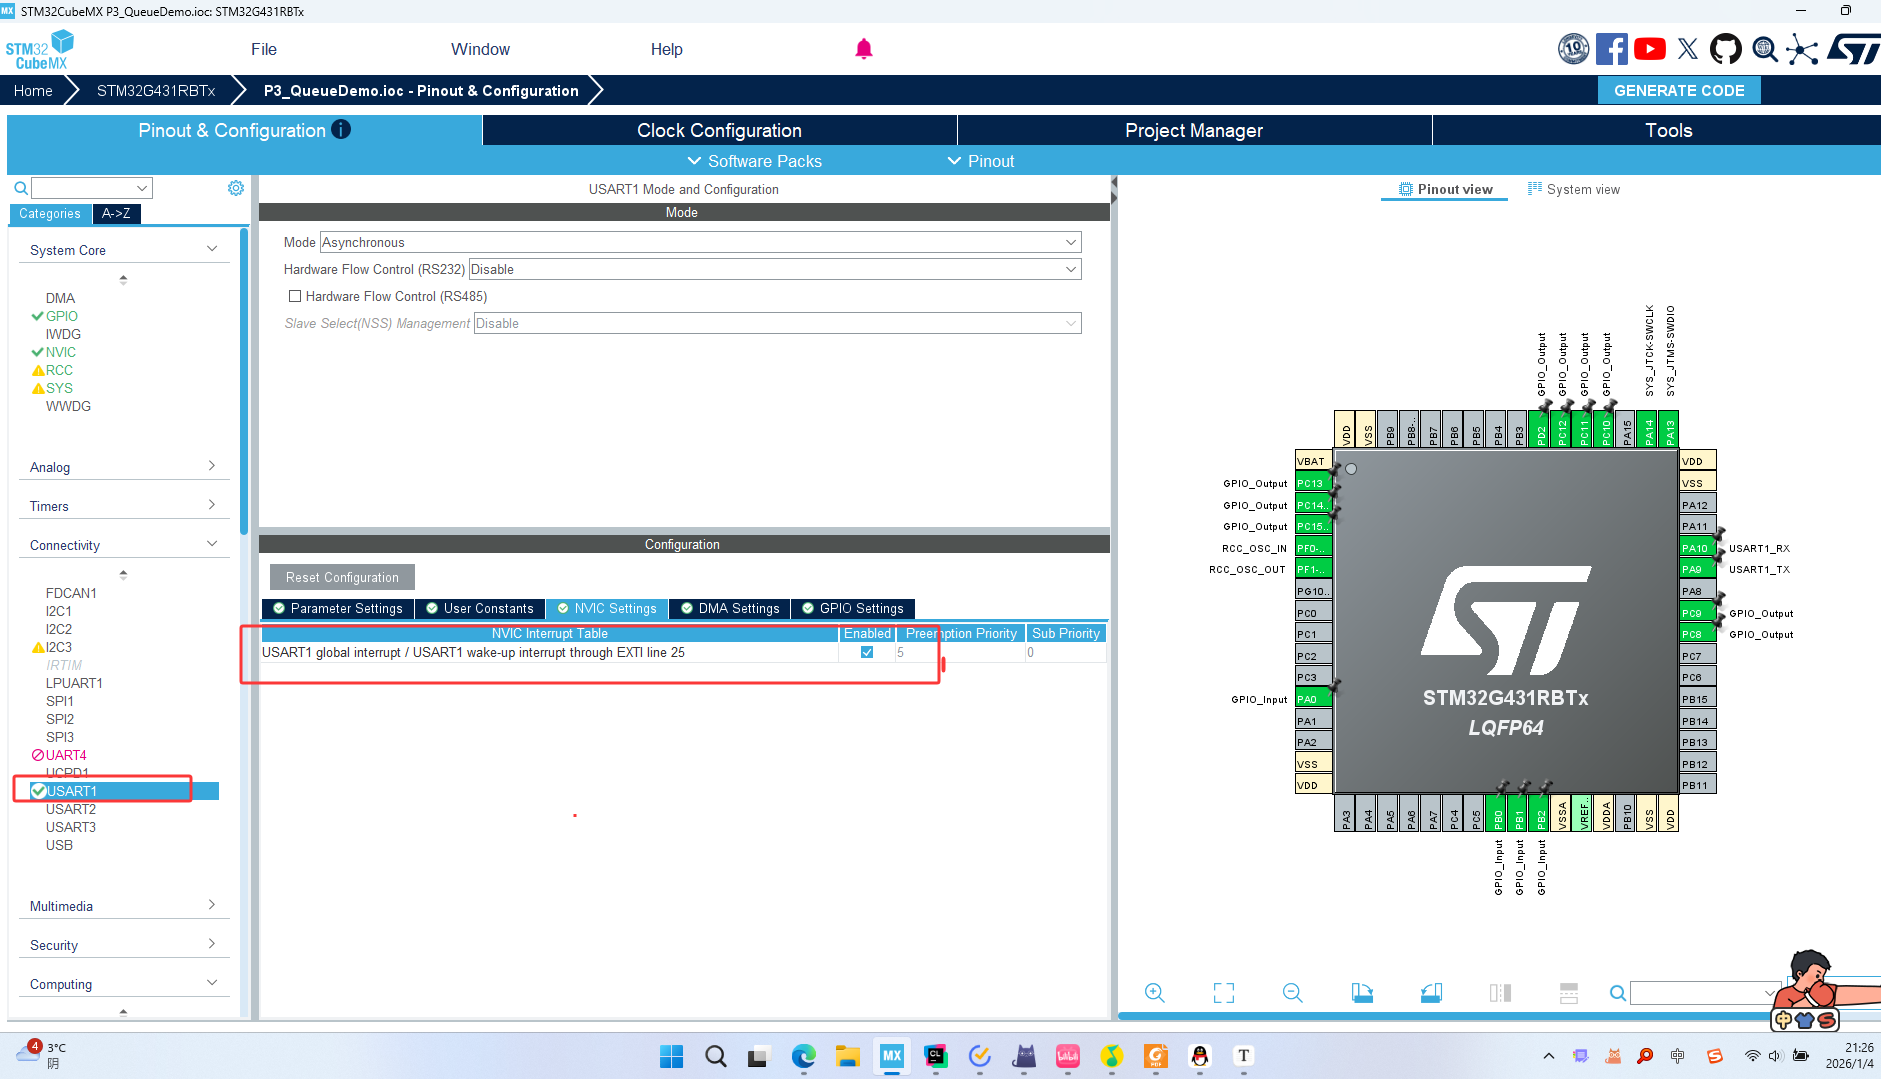Switch to the Project Manager tab

coord(1194,130)
